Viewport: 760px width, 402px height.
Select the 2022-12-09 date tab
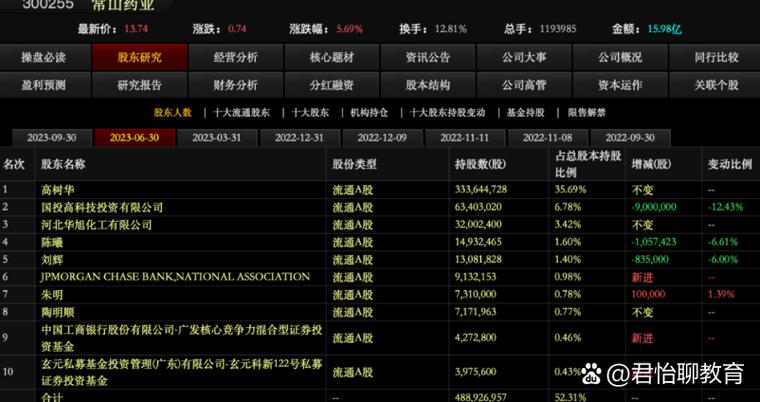click(x=382, y=138)
